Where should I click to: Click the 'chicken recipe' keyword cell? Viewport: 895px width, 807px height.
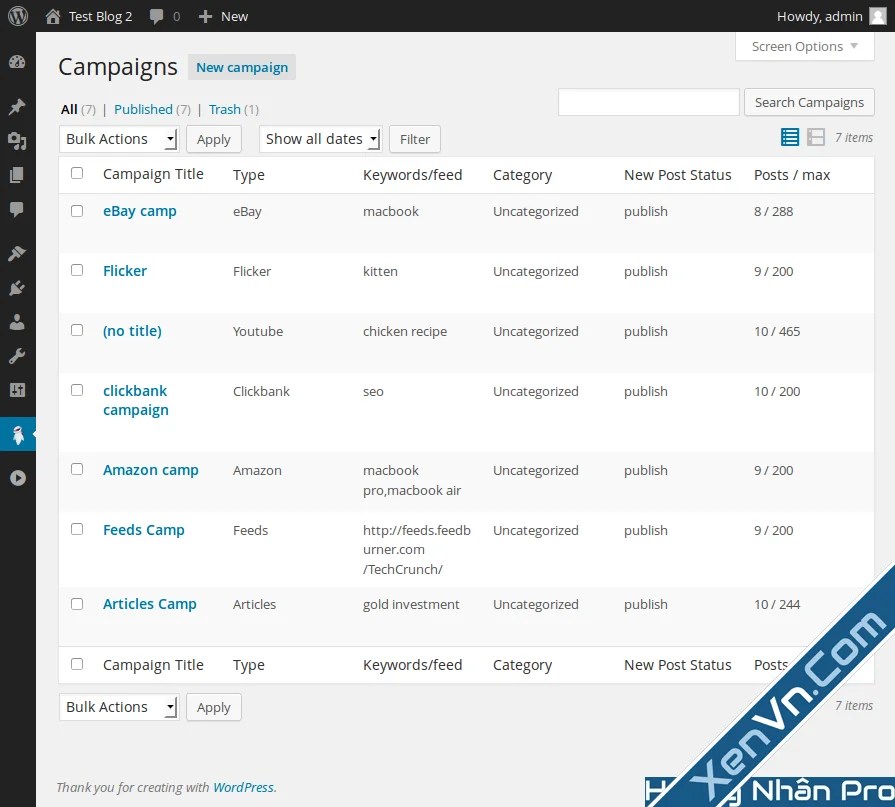pos(405,332)
